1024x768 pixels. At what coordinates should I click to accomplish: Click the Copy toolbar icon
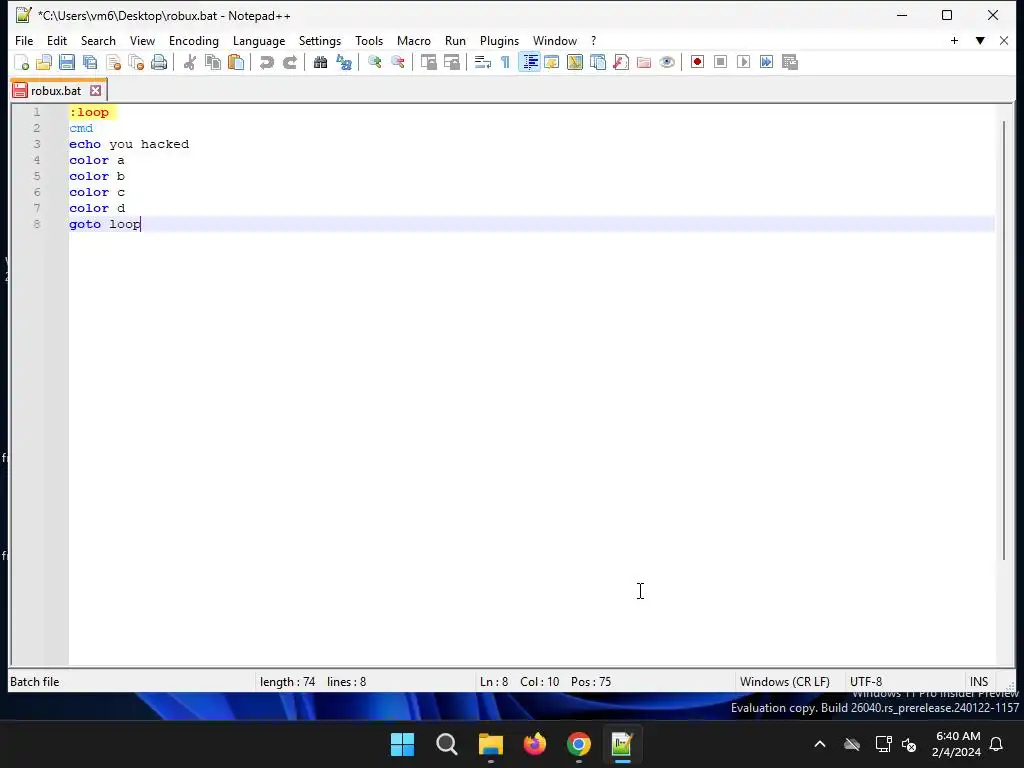pyautogui.click(x=213, y=62)
